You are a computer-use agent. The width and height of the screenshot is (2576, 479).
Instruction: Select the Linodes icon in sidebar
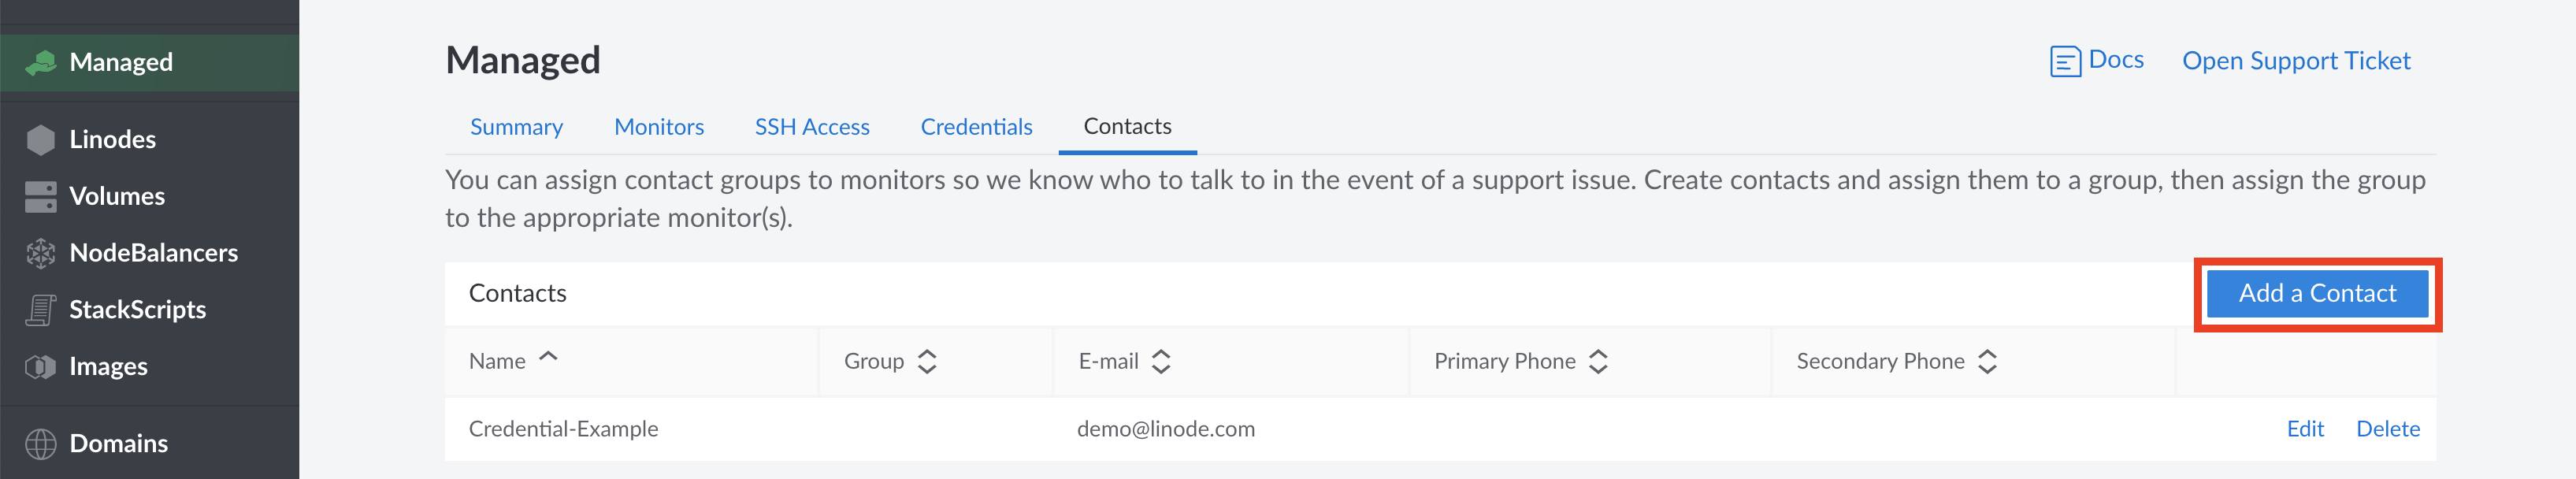[39, 139]
